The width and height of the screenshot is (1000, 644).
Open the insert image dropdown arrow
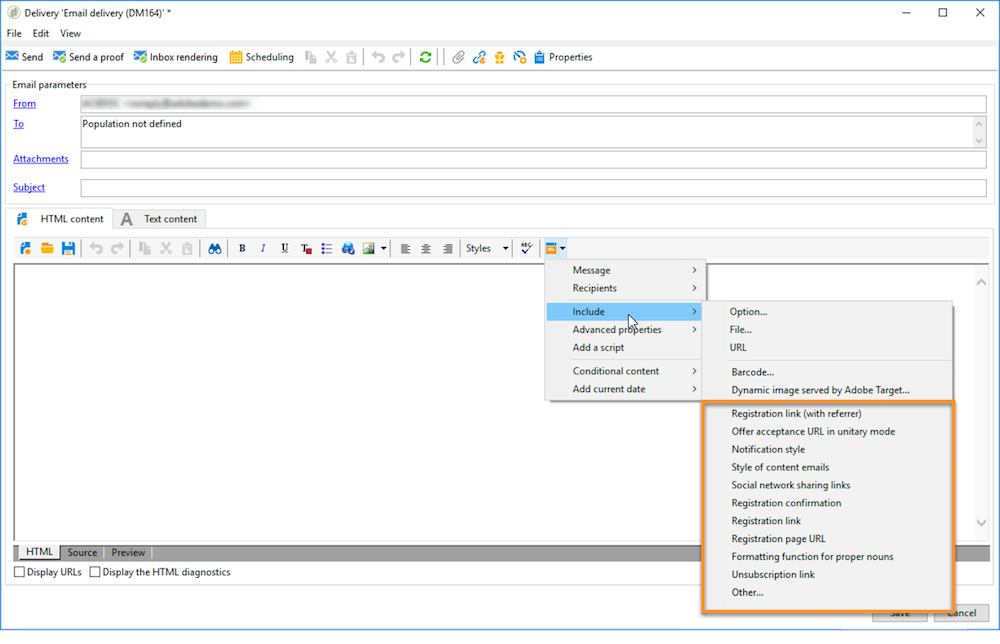coord(383,249)
